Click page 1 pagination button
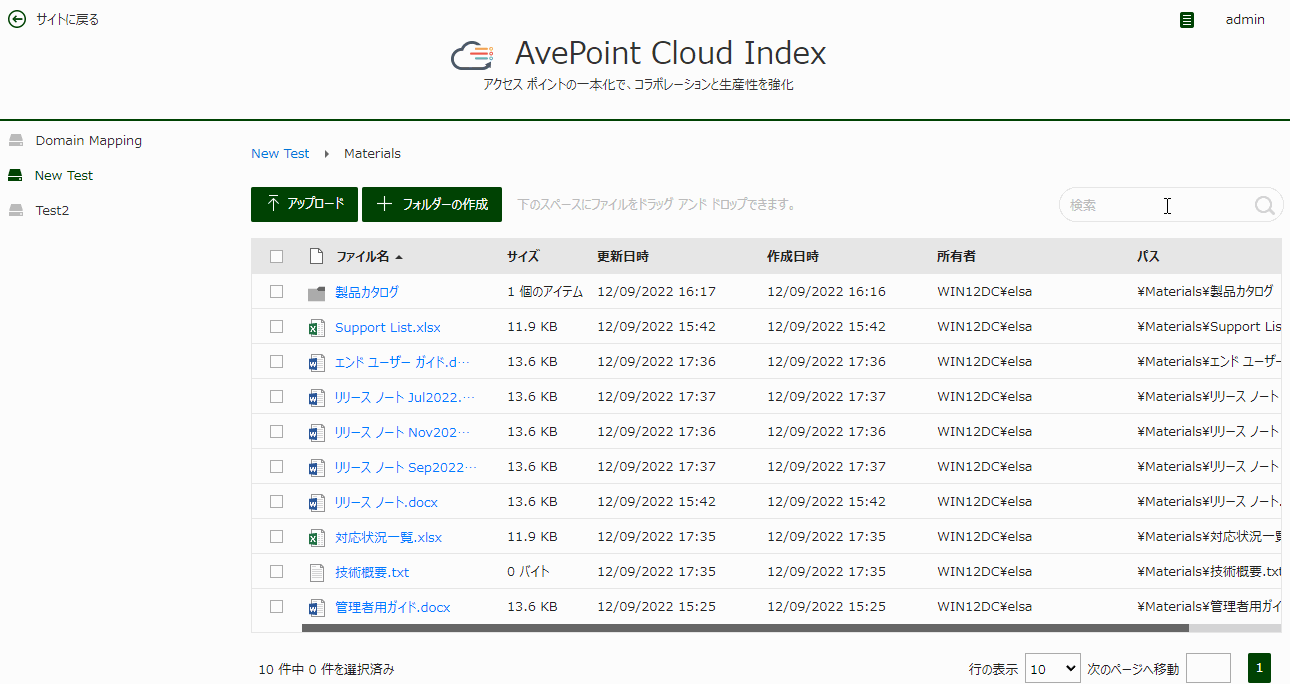Viewport: 1290px width, 684px height. (1259, 668)
